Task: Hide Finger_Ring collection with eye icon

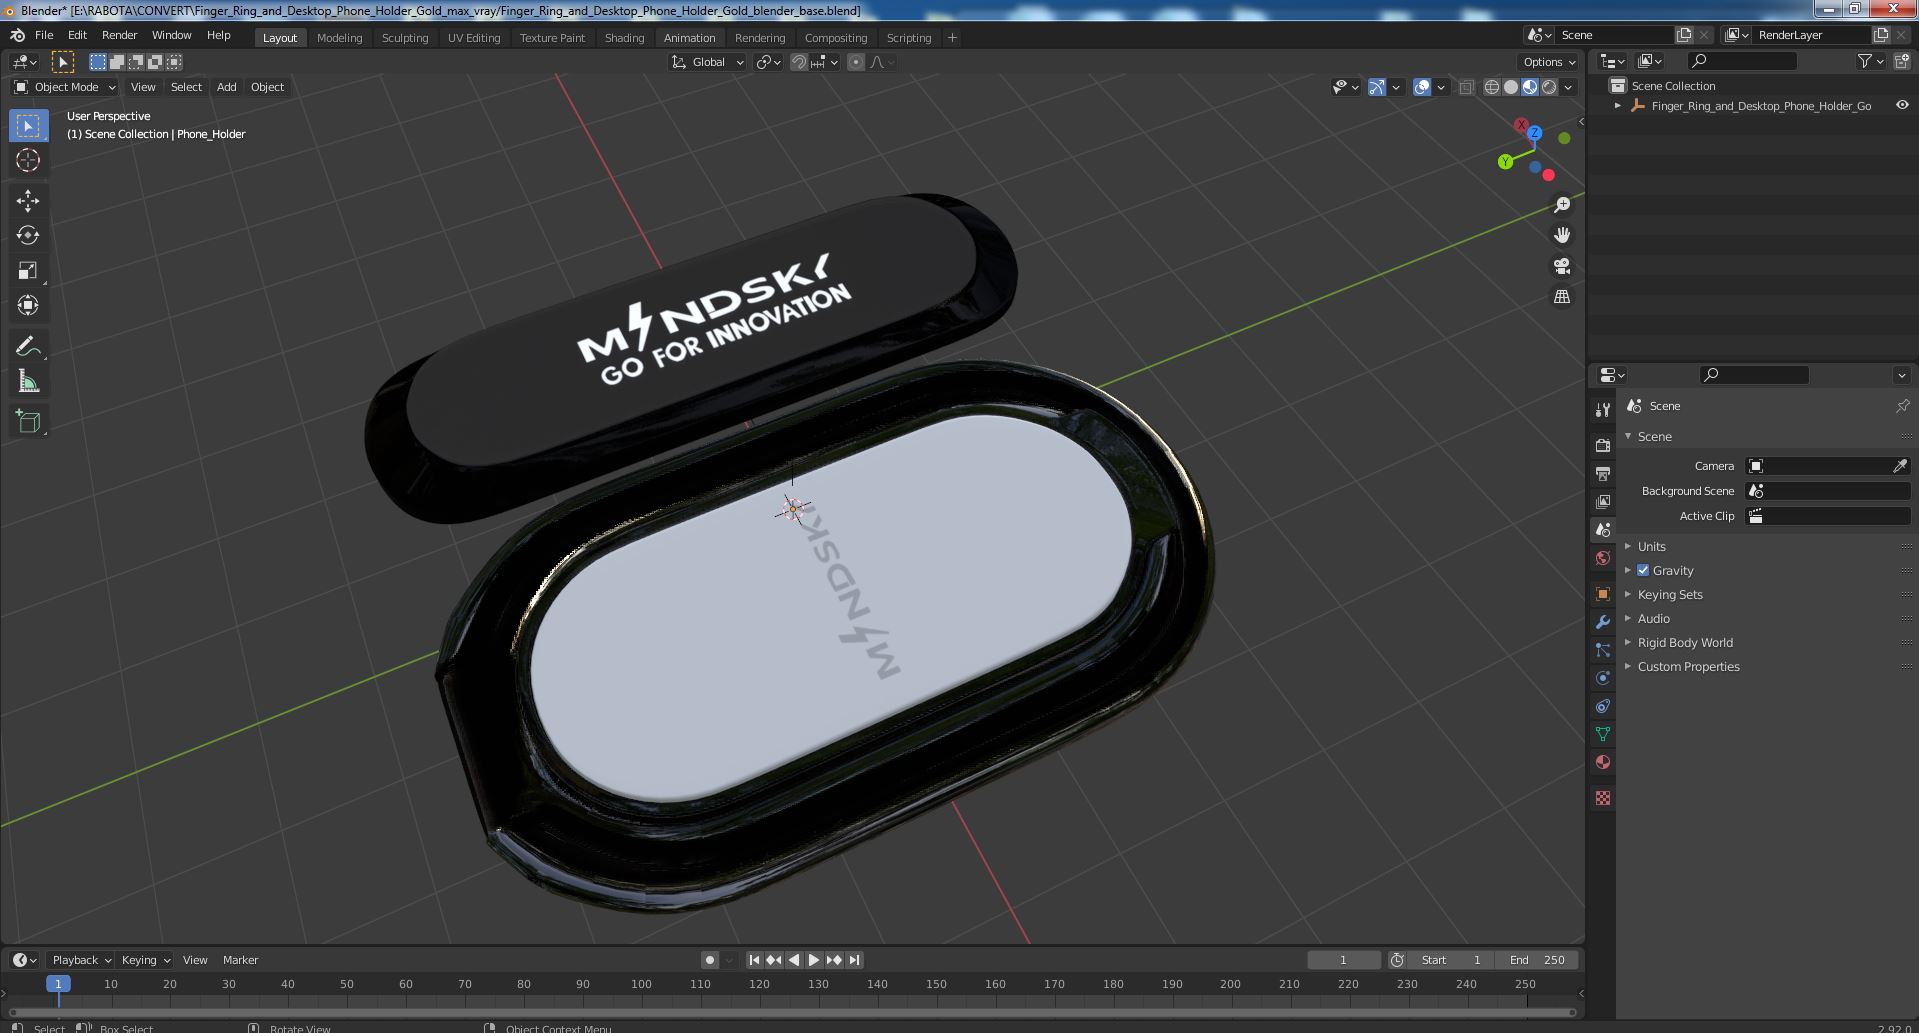Action: 1902,105
